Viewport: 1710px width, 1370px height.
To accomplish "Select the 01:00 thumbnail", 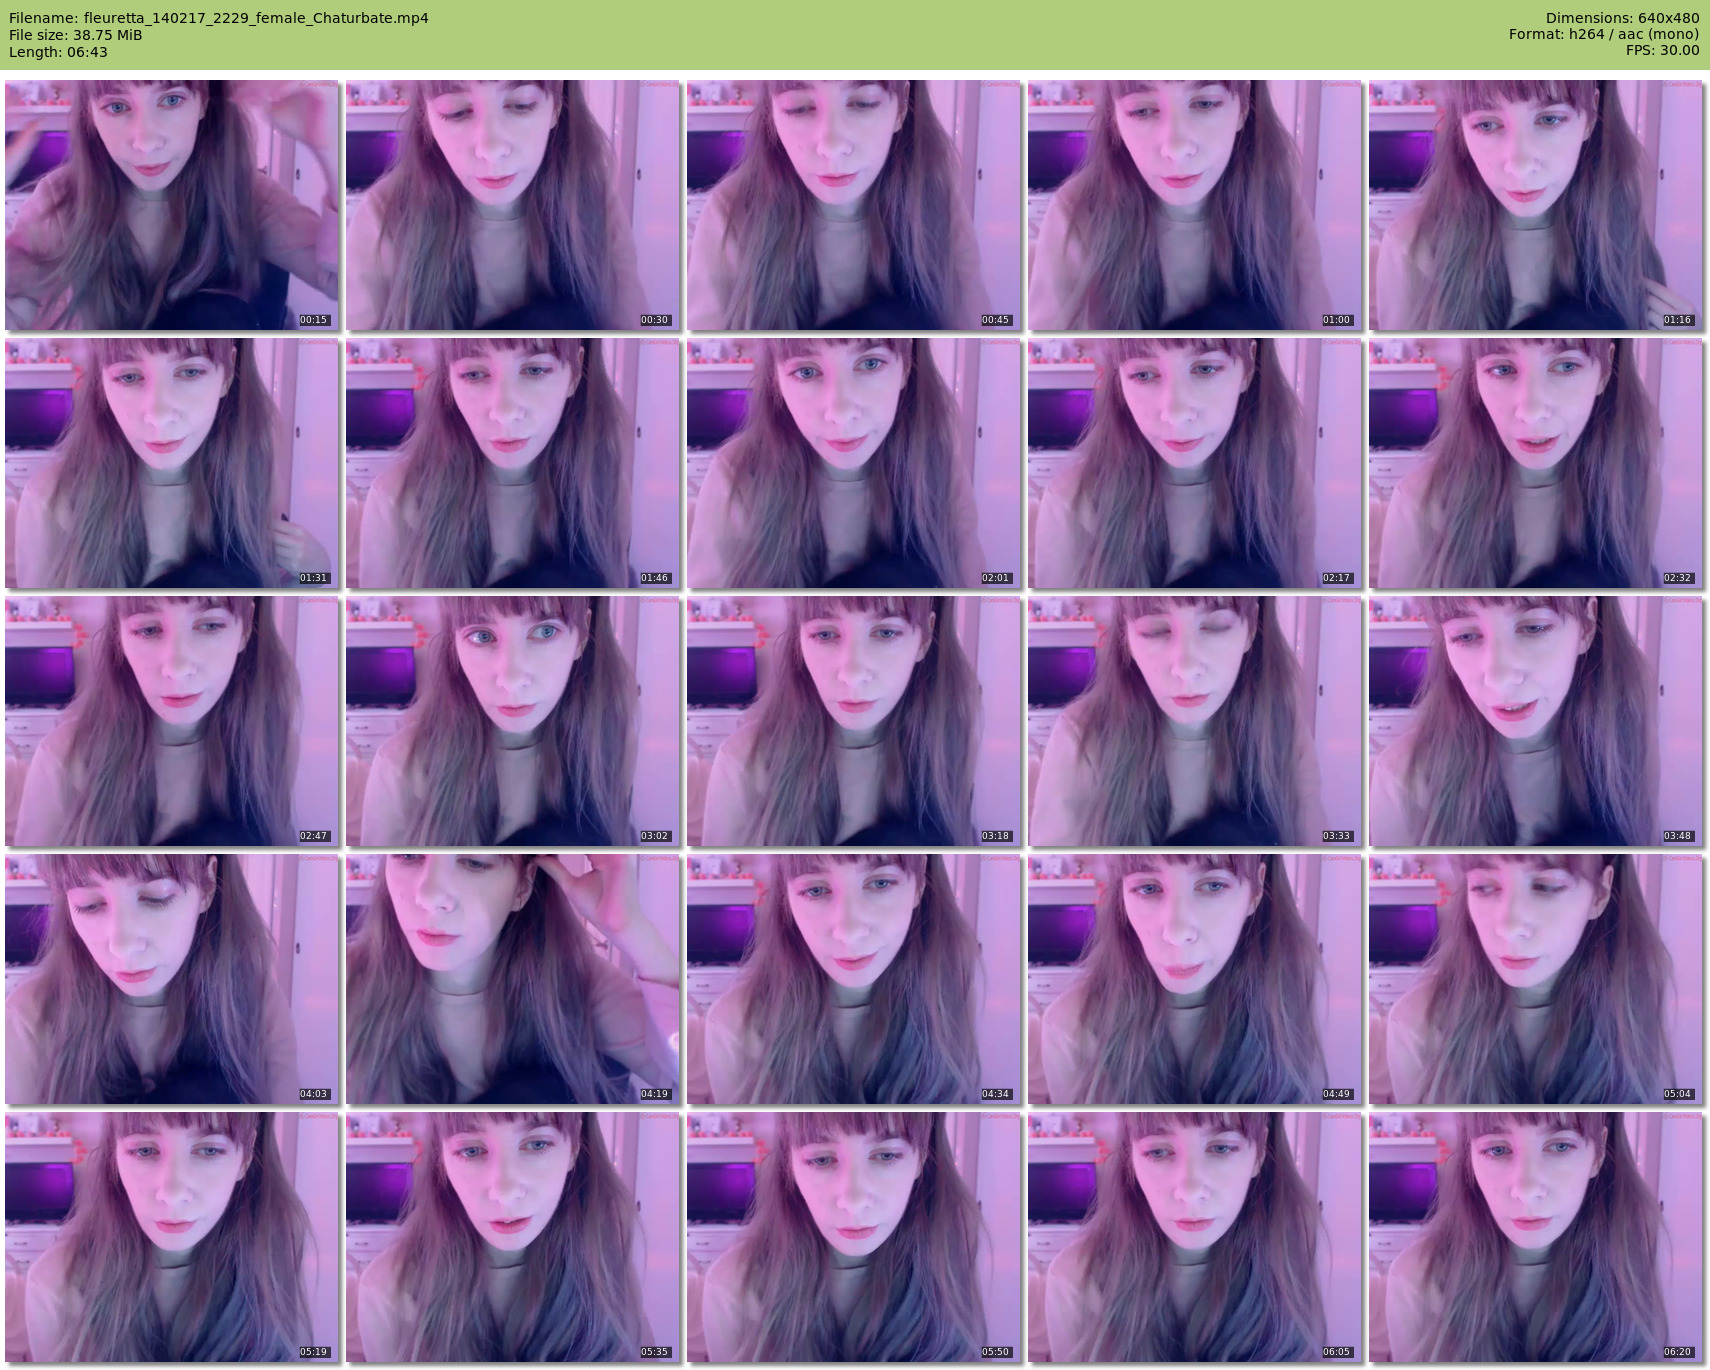I will click(x=1195, y=205).
